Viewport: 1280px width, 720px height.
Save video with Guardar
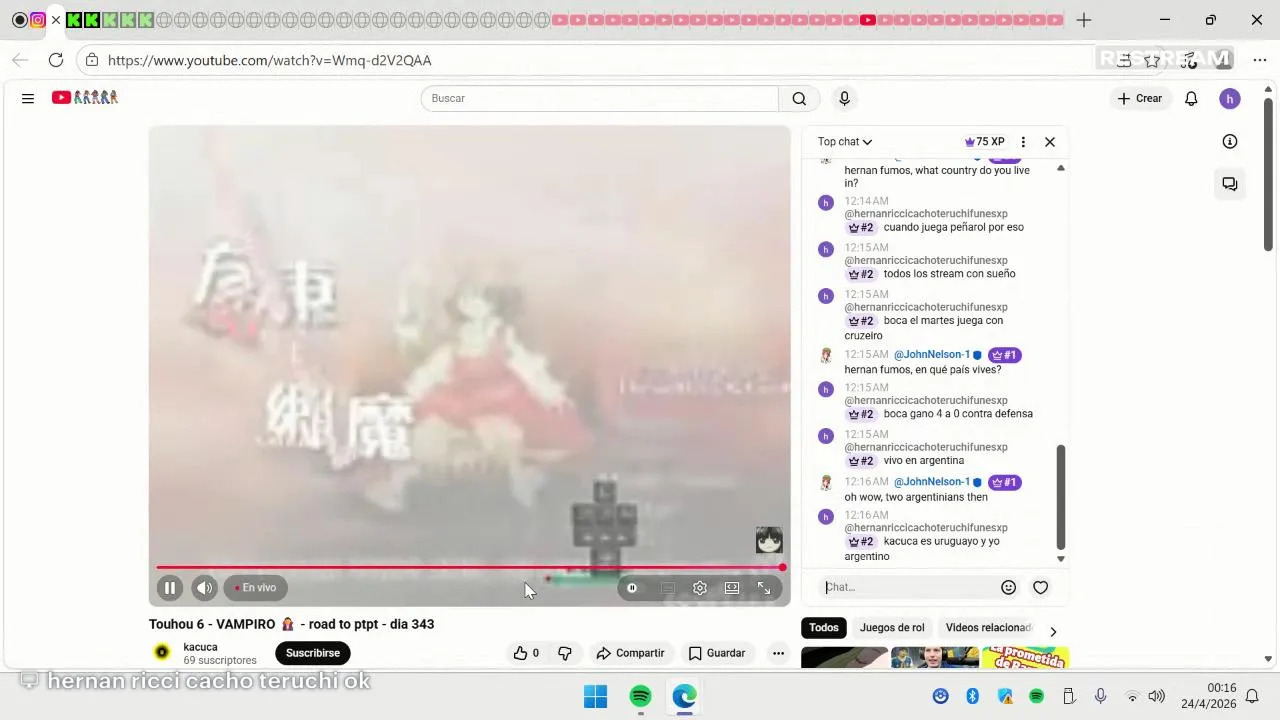click(x=716, y=653)
